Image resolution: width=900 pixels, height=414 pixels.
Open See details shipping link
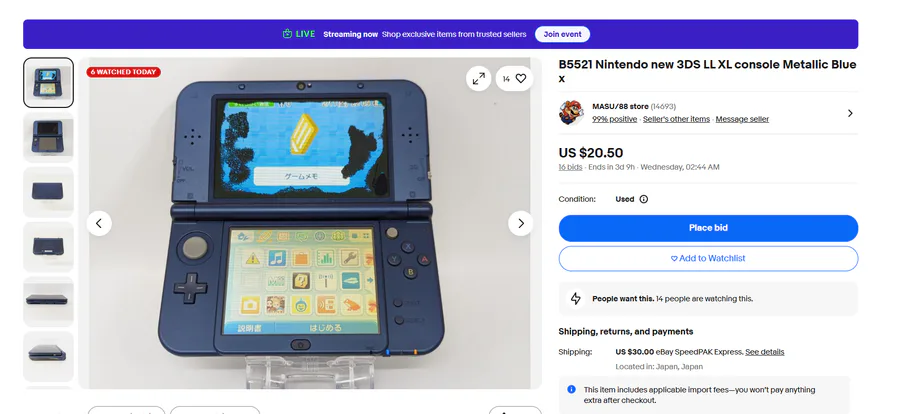[765, 352]
